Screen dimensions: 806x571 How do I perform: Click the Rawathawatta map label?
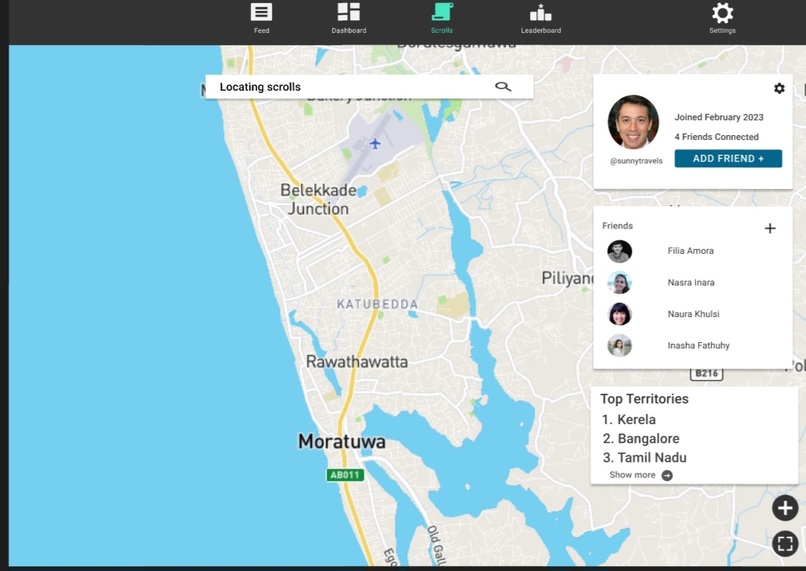357,362
